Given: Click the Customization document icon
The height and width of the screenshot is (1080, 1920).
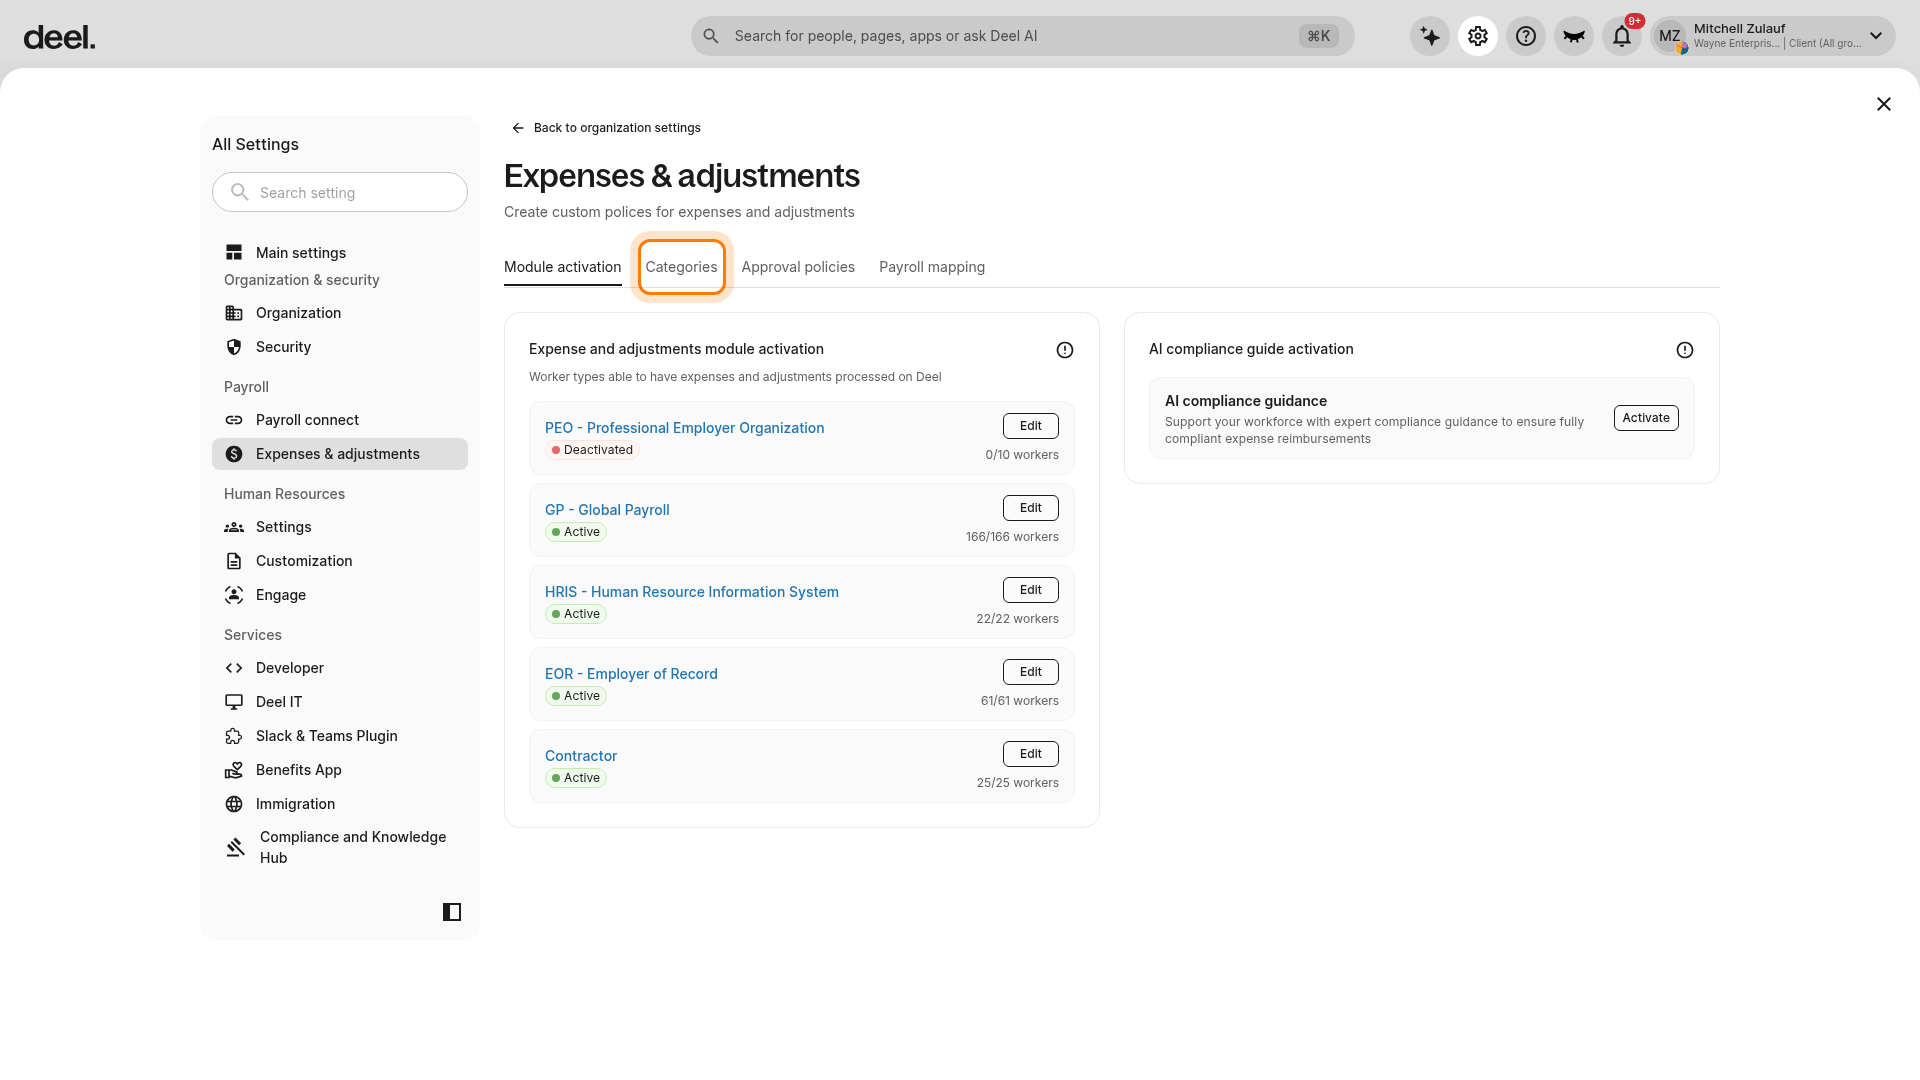Looking at the screenshot, I should [234, 561].
